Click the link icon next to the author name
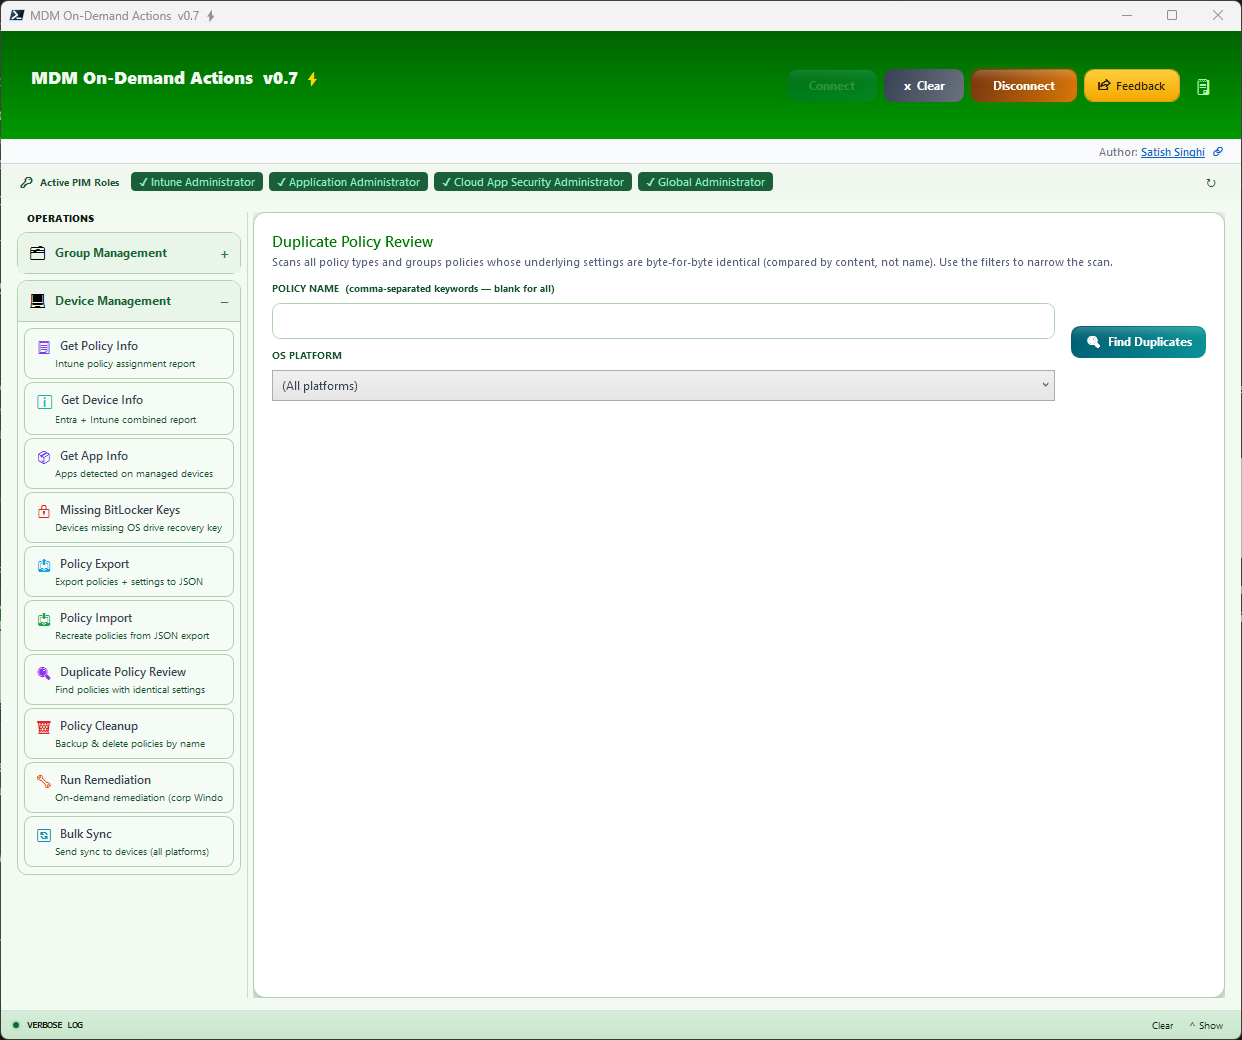Screen dimensions: 1242x1040 click(x=1218, y=152)
